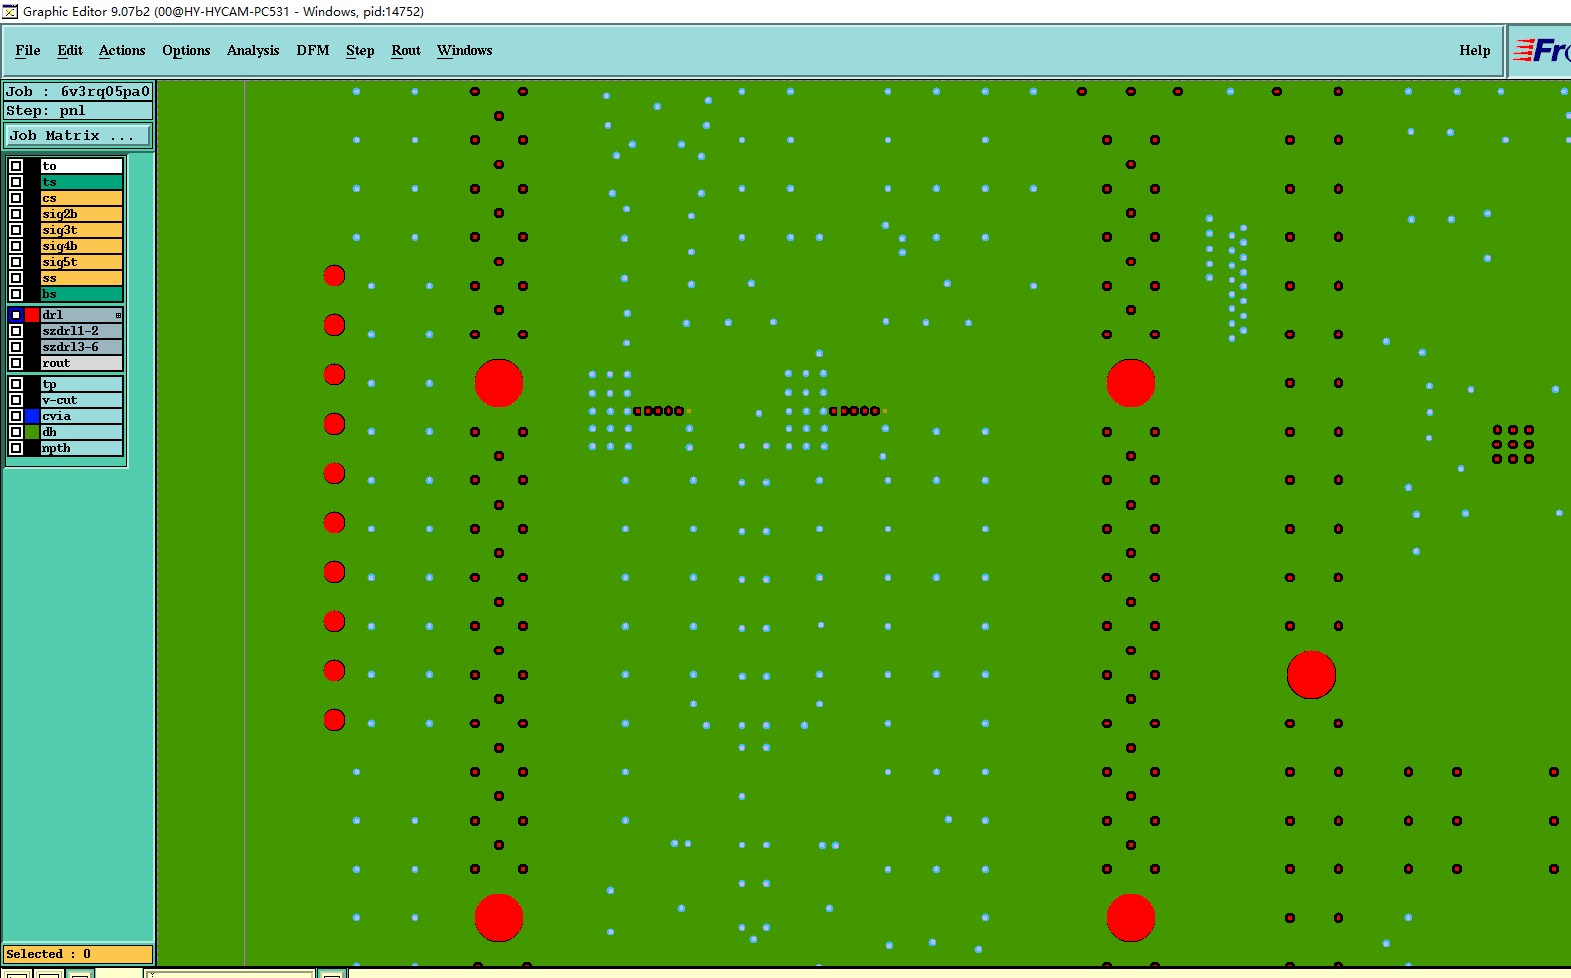Screen dimensions: 1571x978
Task: Select the 'sig5t' layer name
Action: 82,262
